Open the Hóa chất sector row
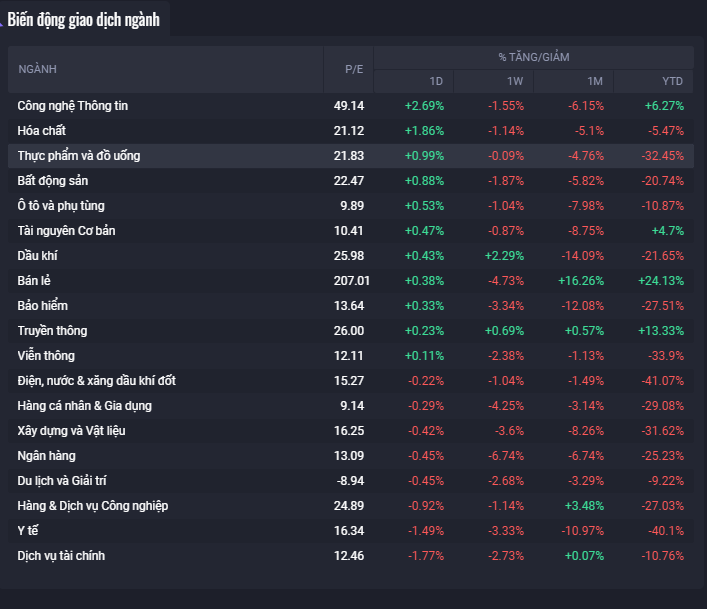 pos(42,131)
